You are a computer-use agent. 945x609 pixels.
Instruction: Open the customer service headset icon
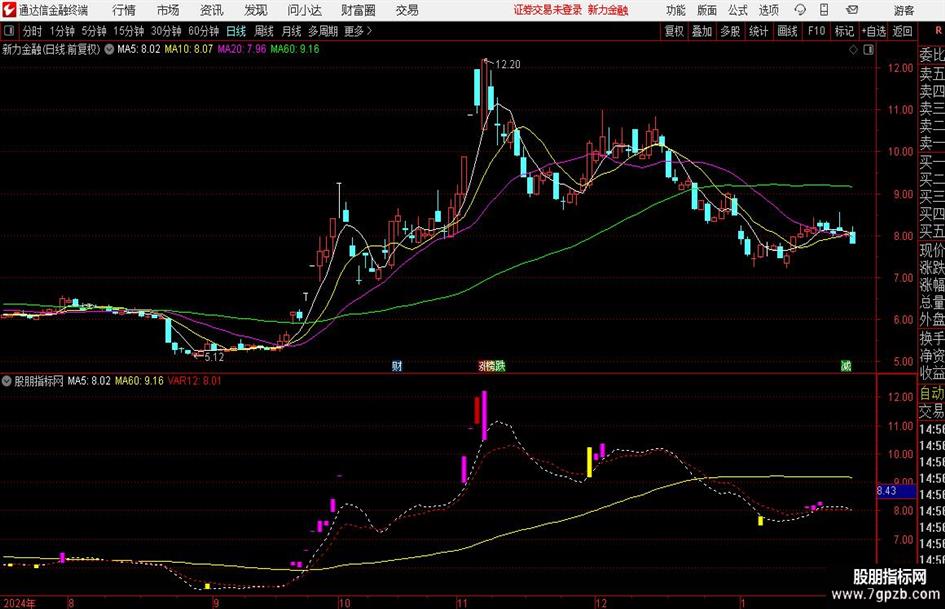point(800,10)
